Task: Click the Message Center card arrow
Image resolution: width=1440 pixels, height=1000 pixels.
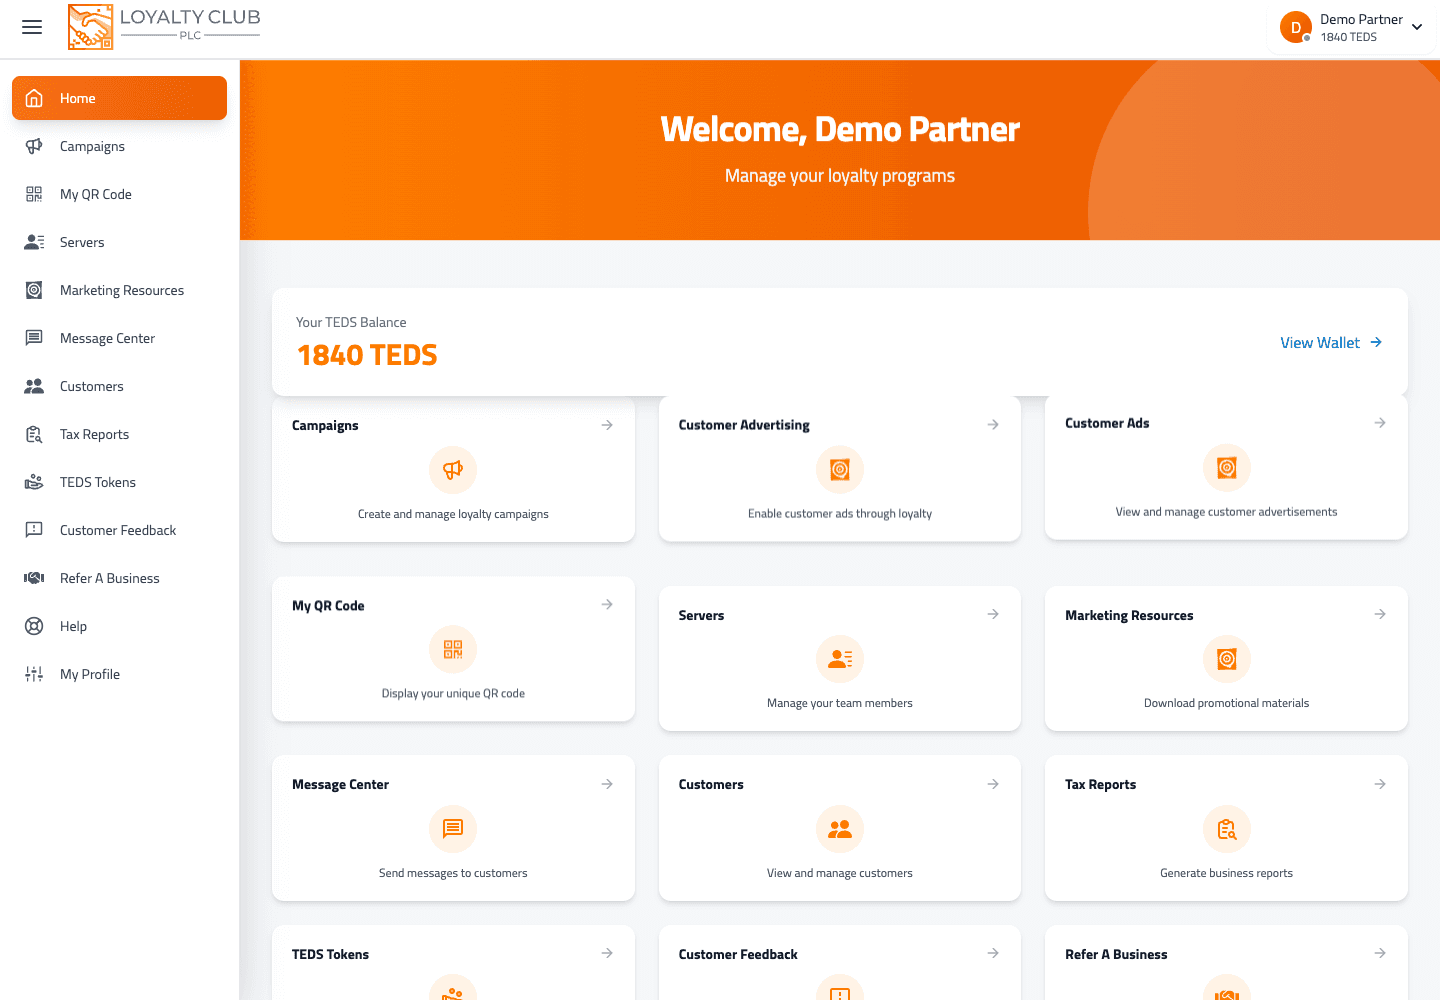Action: pyautogui.click(x=607, y=784)
